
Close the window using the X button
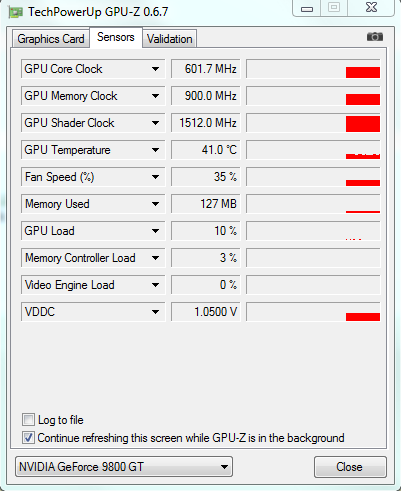[371, 8]
